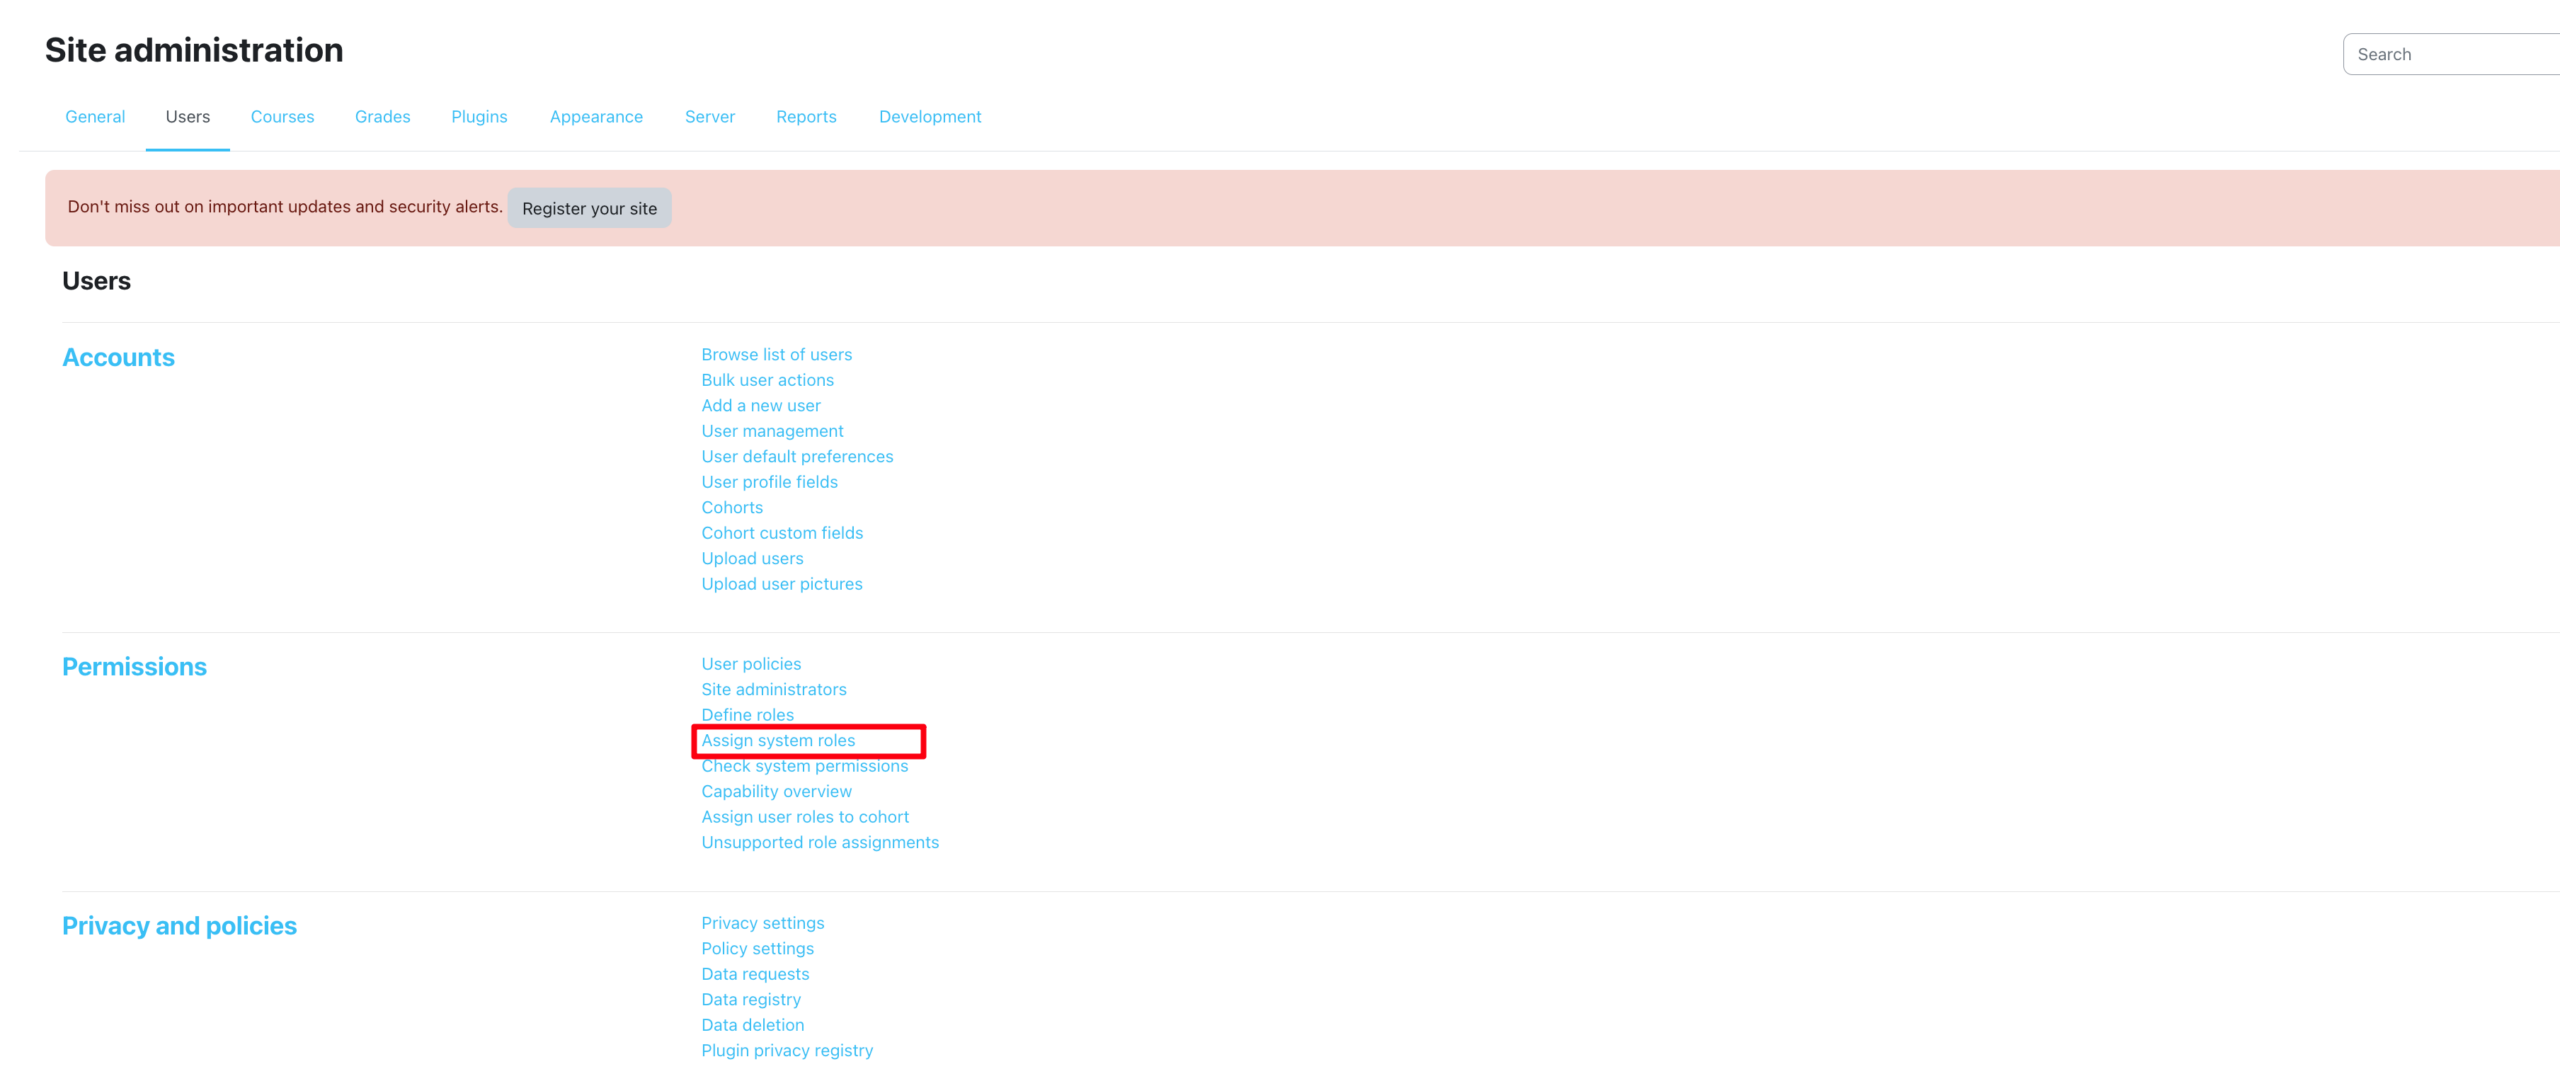The image size is (2560, 1086).
Task: Open Plugin privacy registry
Action: point(786,1050)
